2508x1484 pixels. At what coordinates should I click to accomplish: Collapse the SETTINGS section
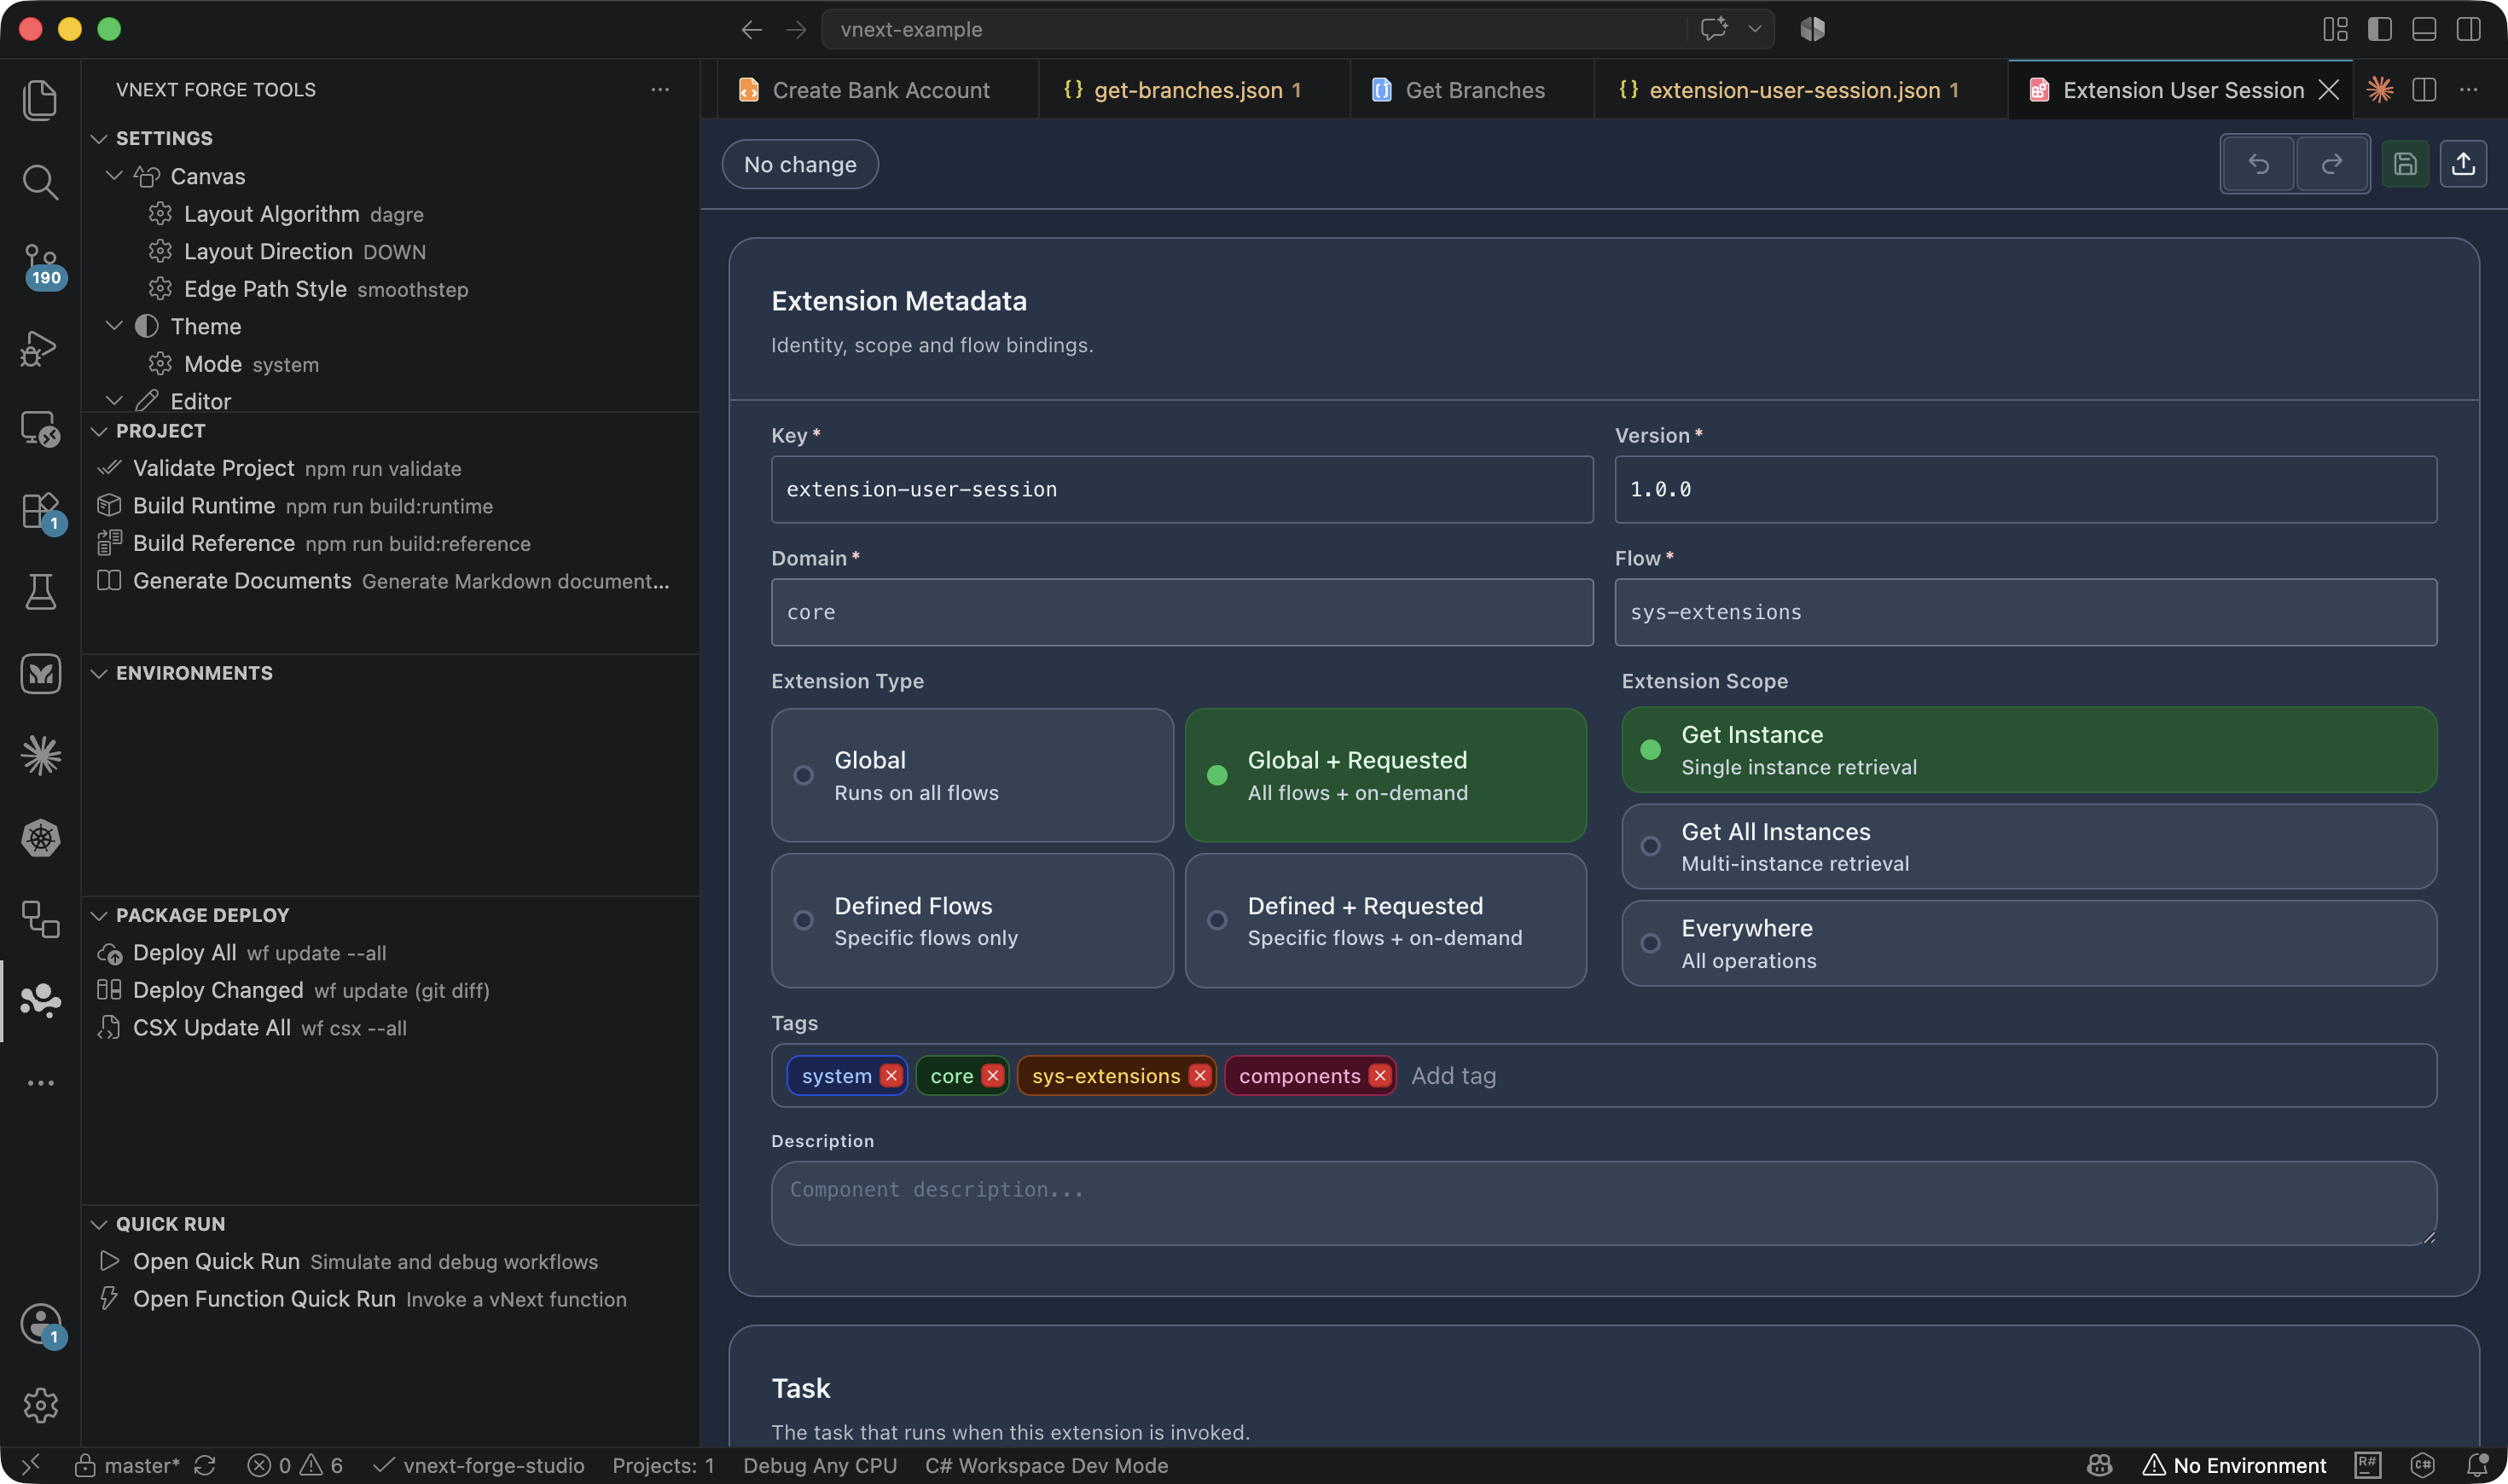pyautogui.click(x=99, y=138)
